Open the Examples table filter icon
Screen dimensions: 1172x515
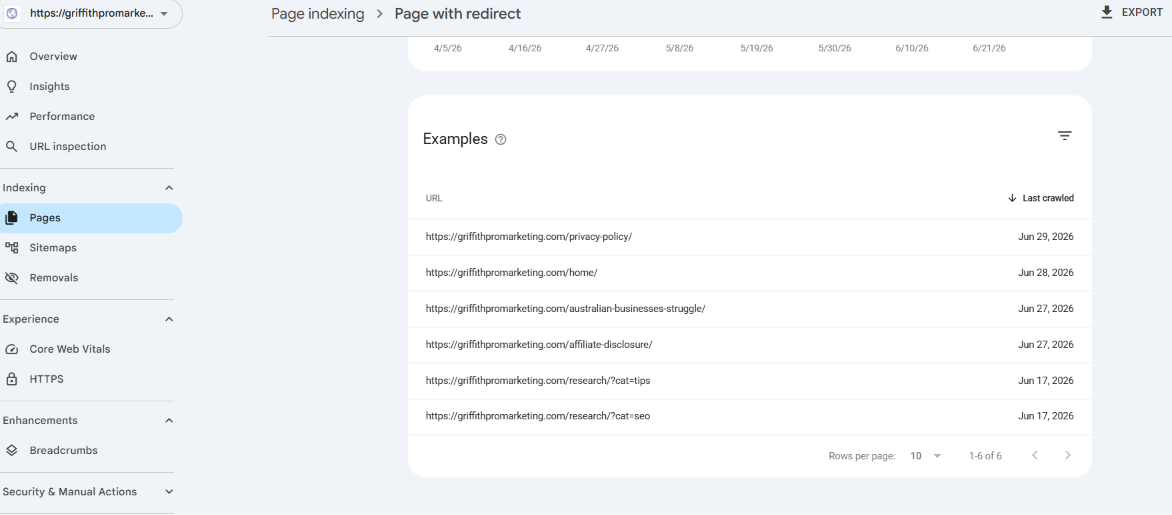point(1064,136)
